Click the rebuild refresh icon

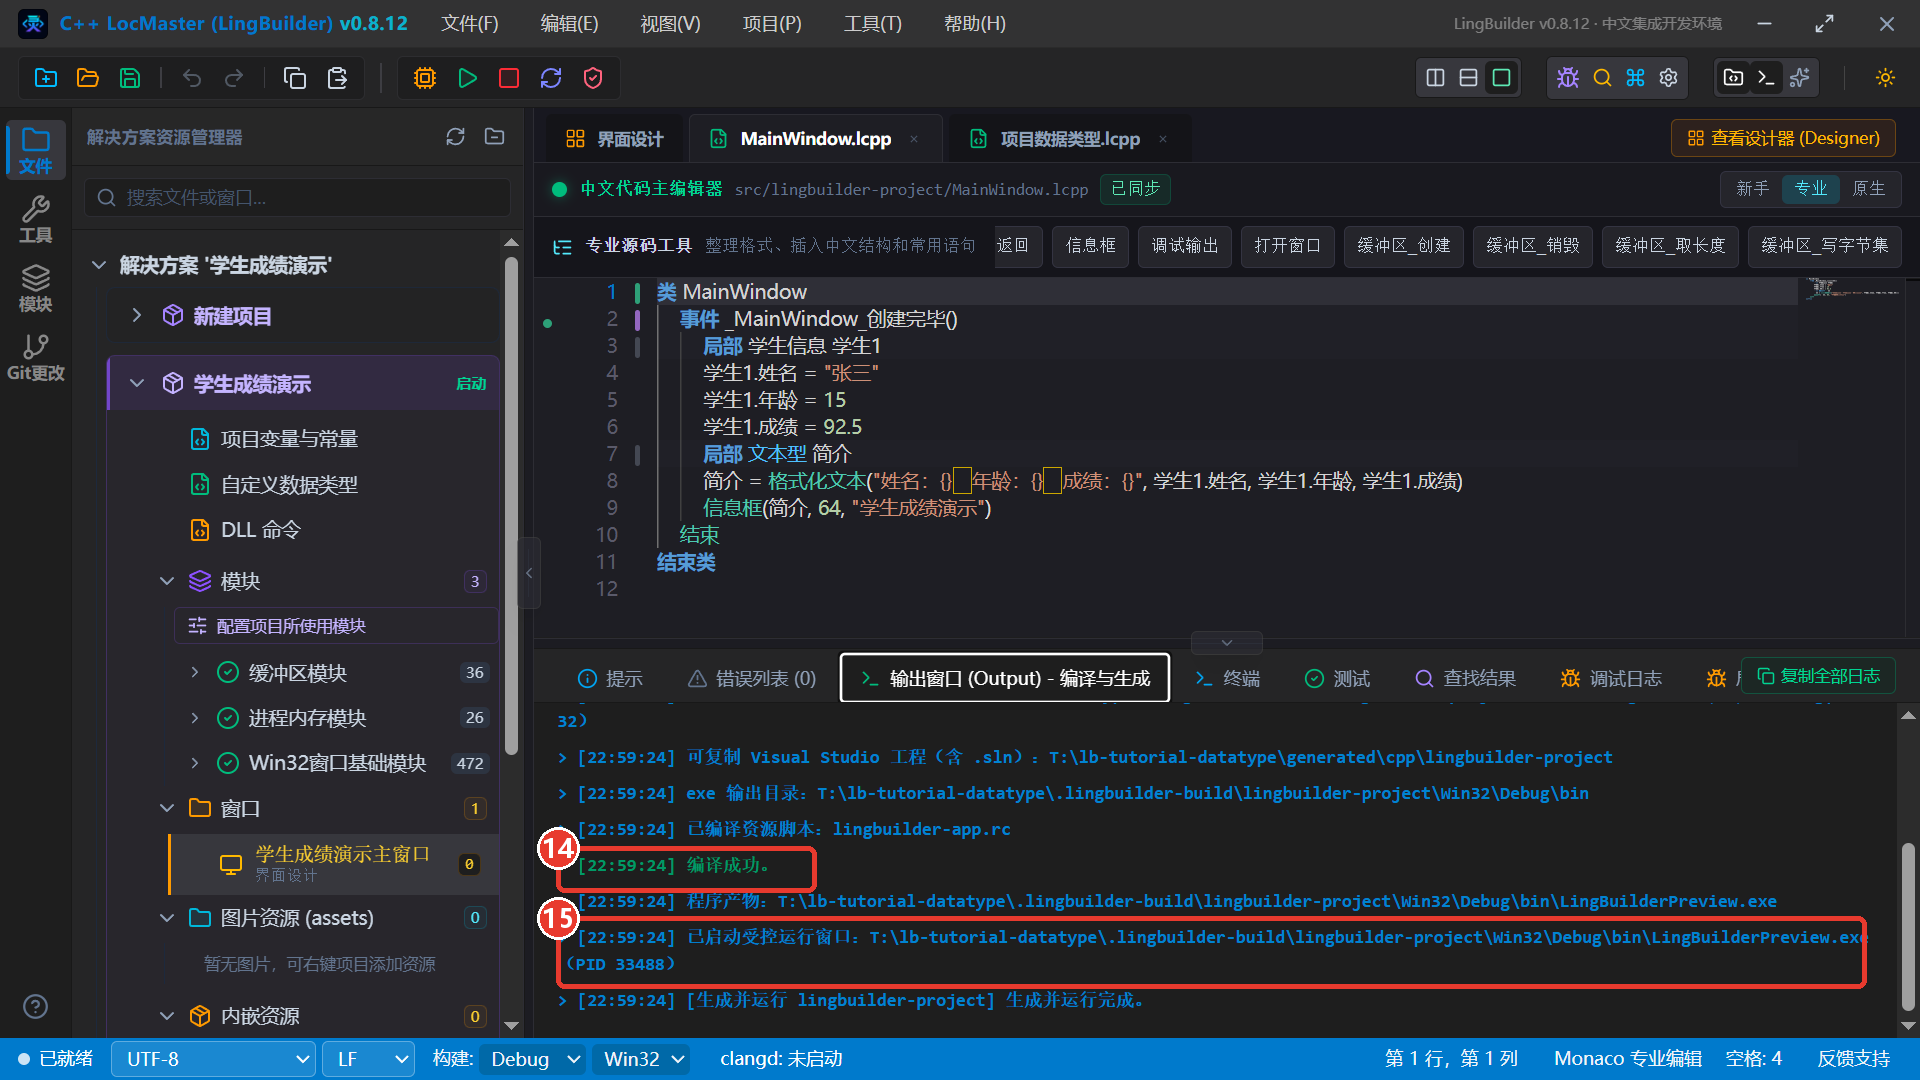[x=551, y=78]
